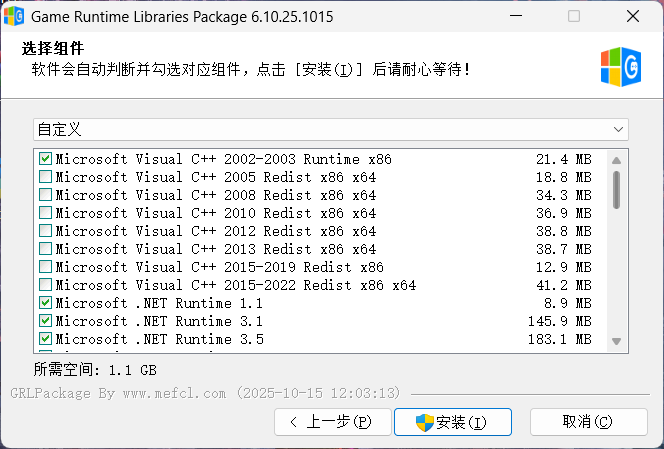The height and width of the screenshot is (449, 664).
Task: Close the installer window
Action: [633, 17]
